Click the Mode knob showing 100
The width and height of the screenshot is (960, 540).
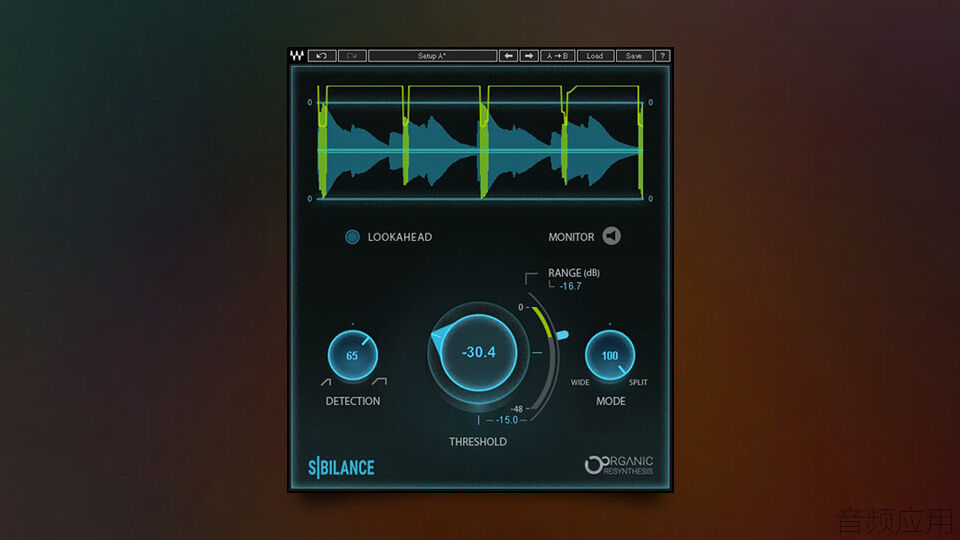(x=610, y=355)
